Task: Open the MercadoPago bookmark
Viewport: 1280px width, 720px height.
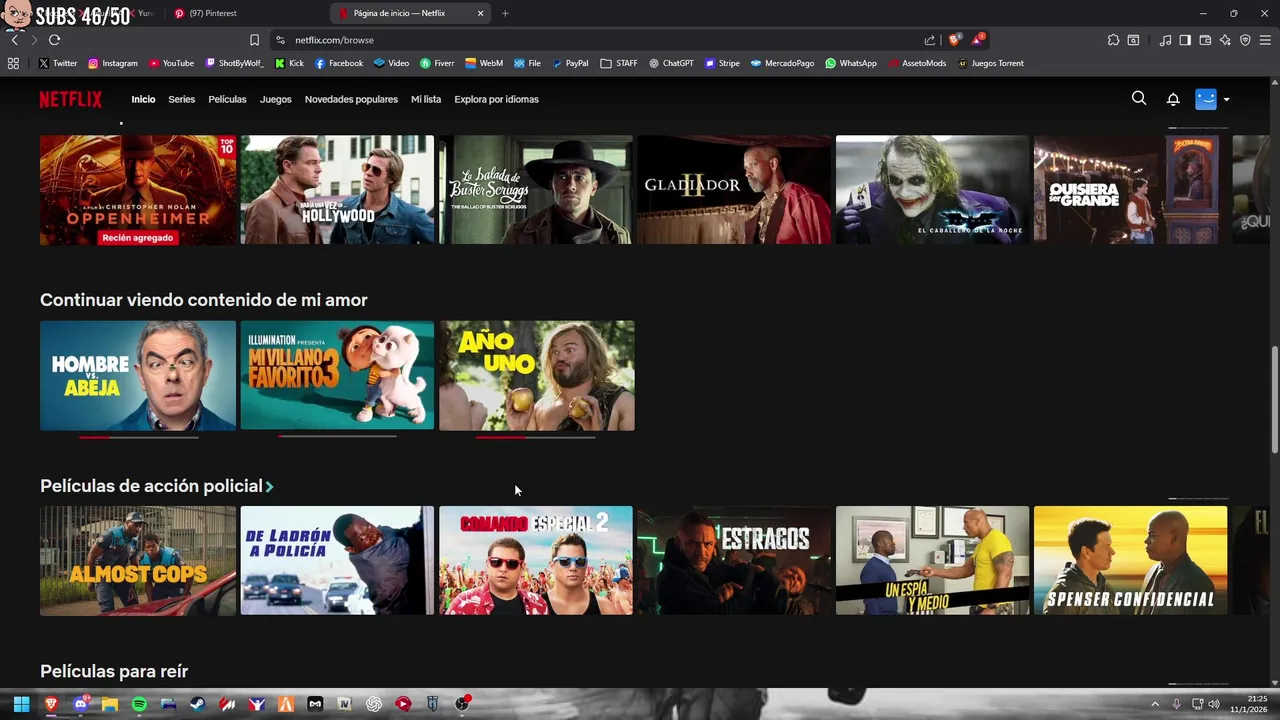Action: [782, 63]
